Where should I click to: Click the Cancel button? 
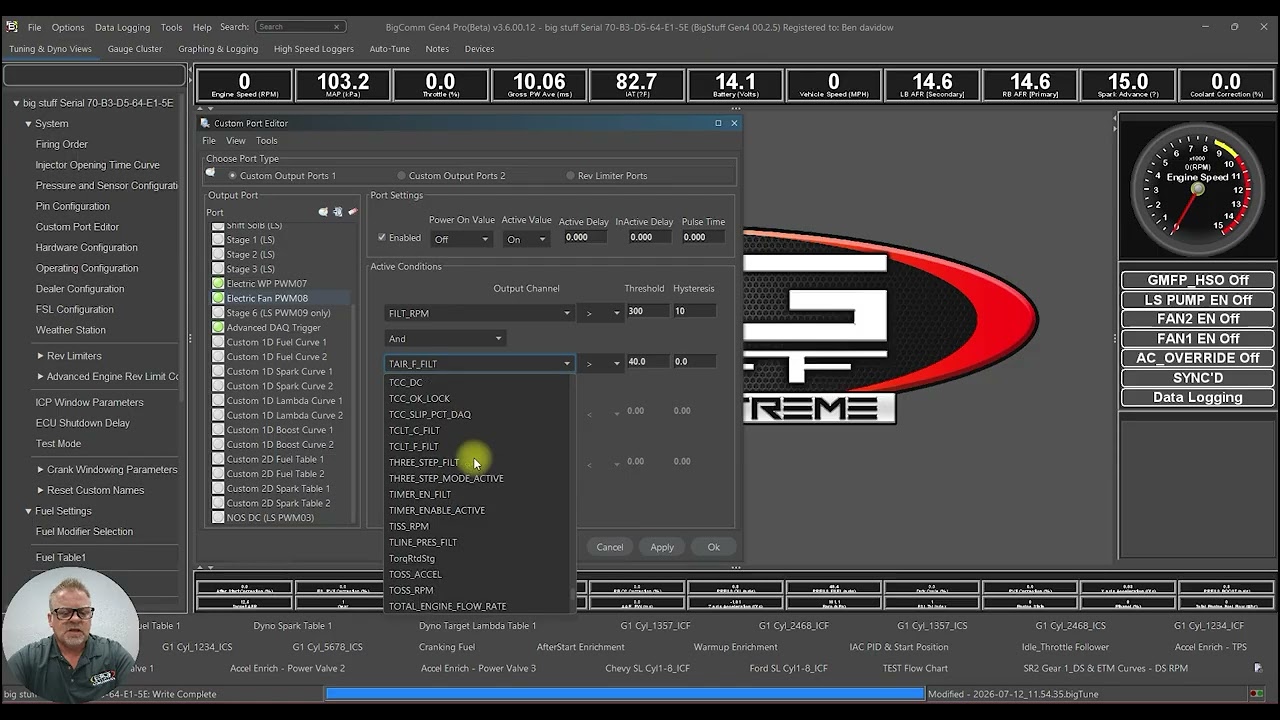[x=610, y=547]
